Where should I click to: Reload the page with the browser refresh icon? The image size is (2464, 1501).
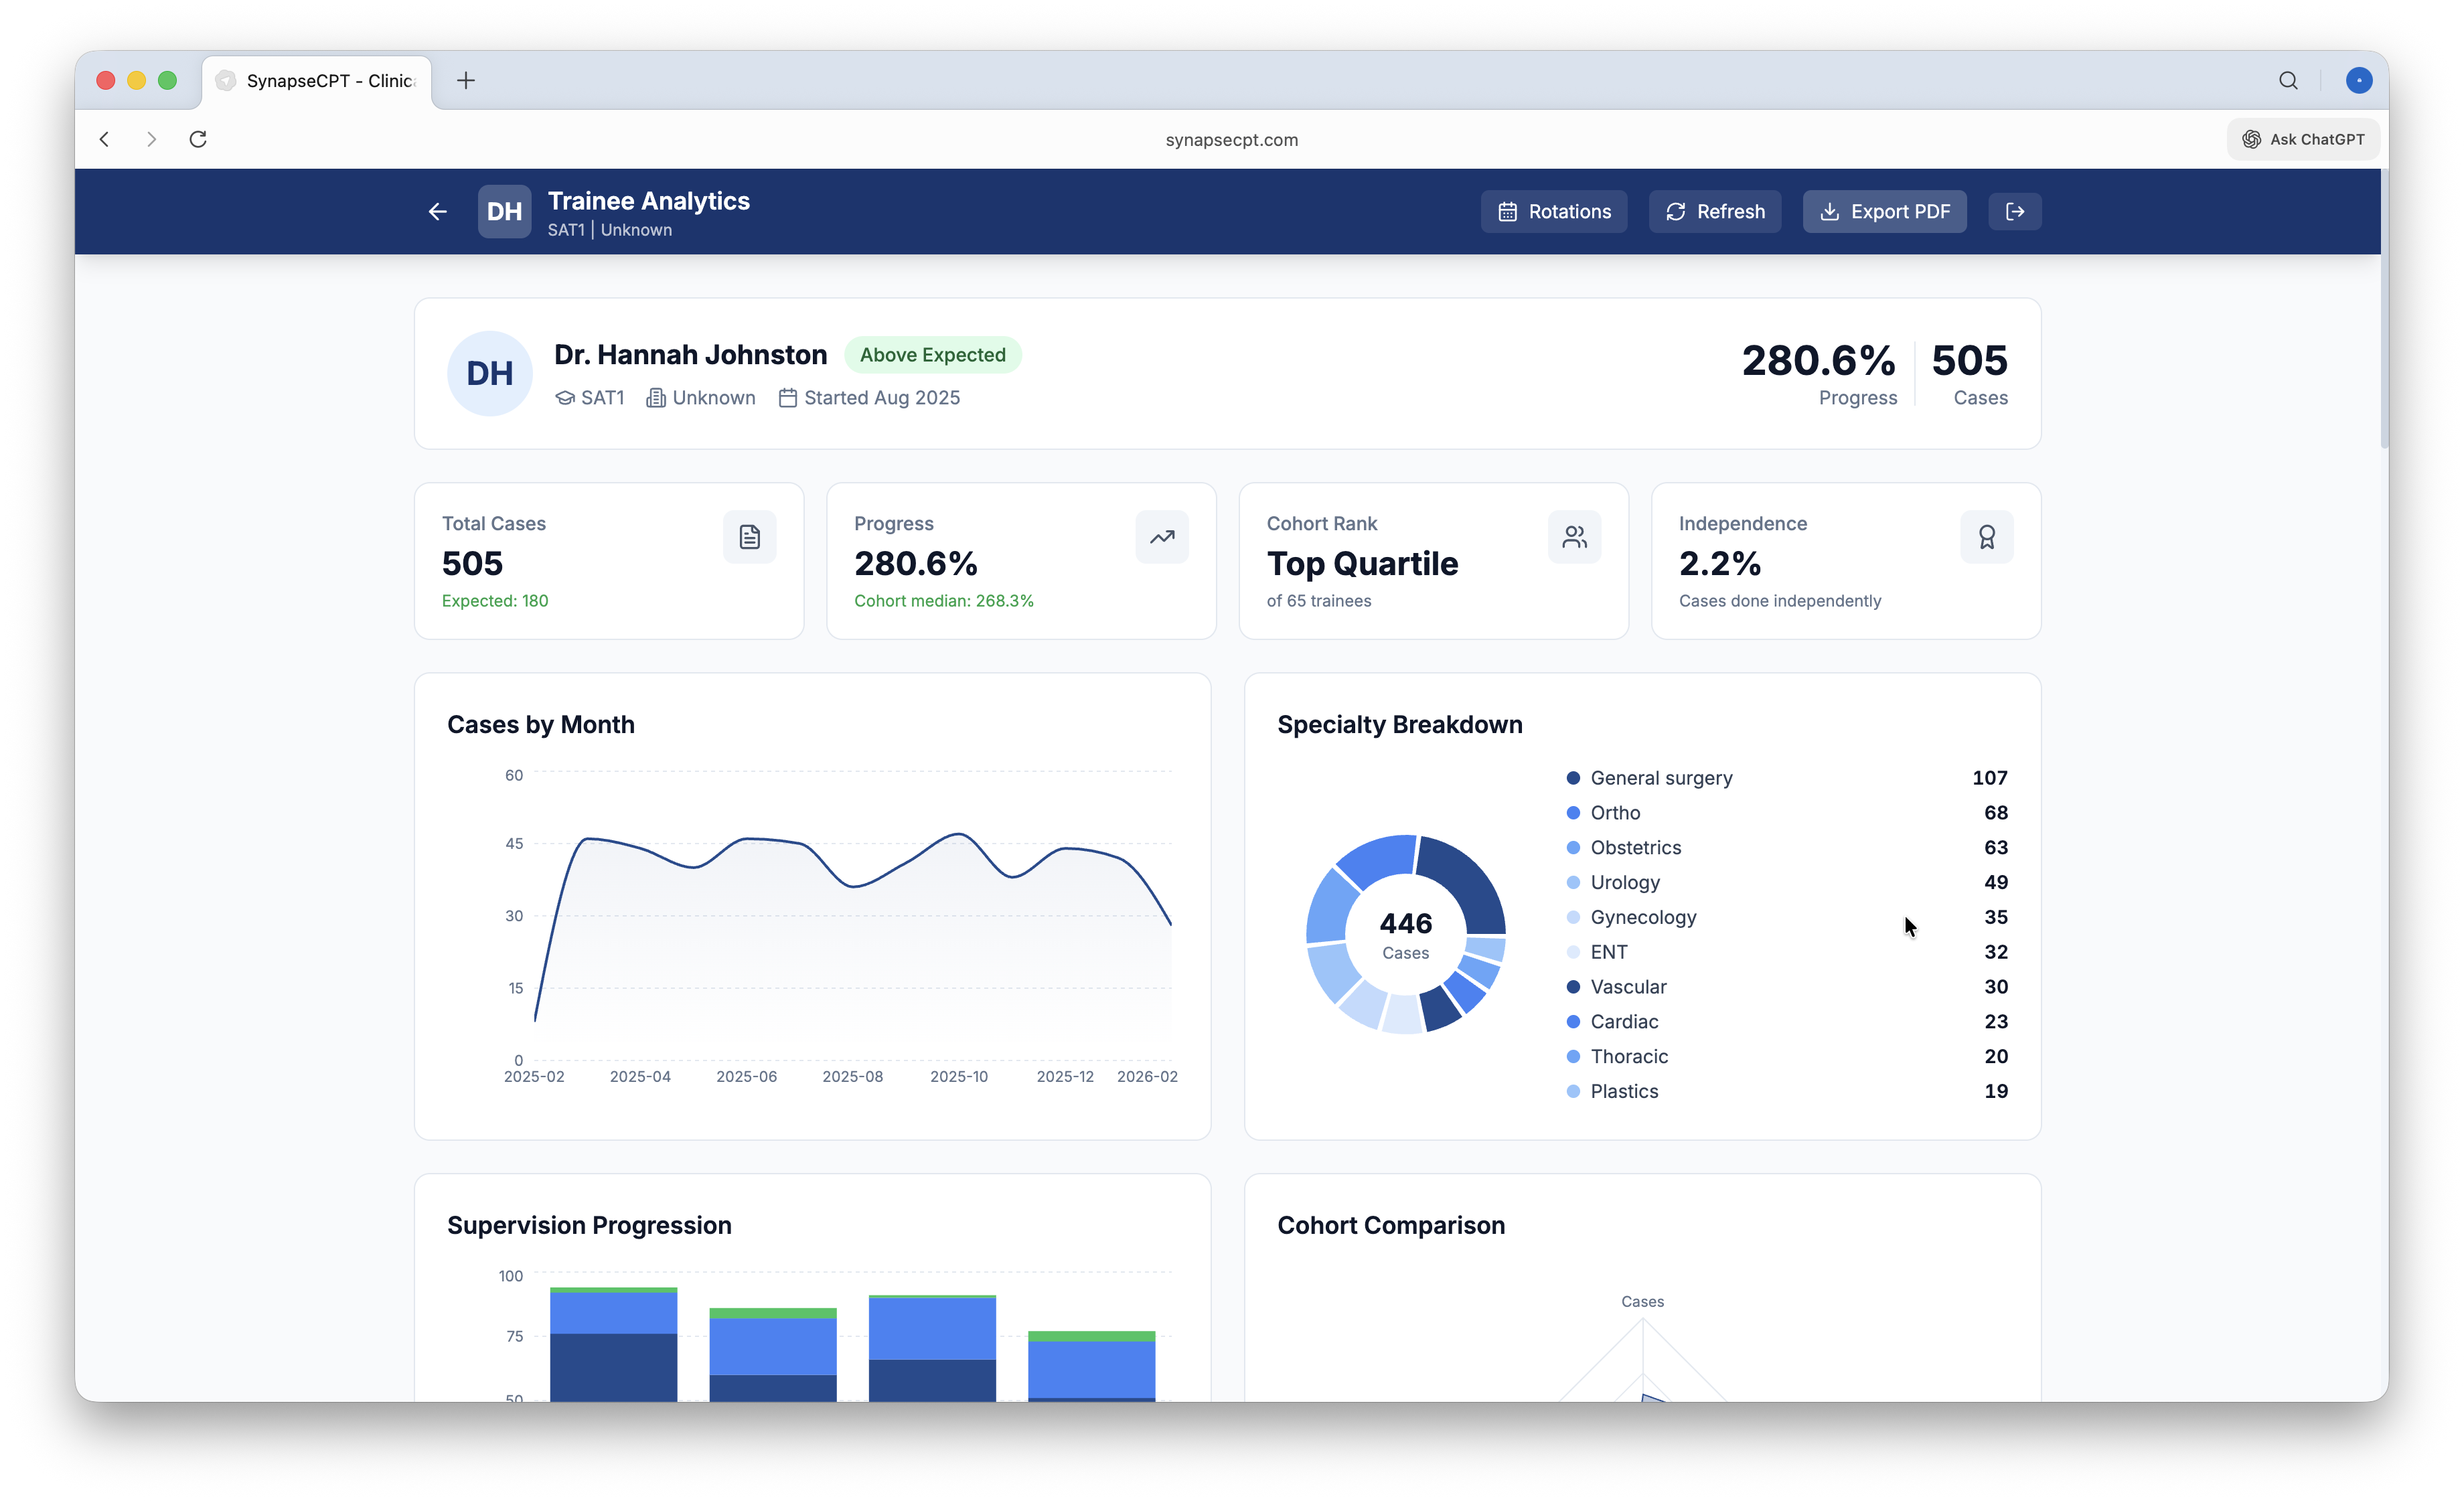point(198,139)
